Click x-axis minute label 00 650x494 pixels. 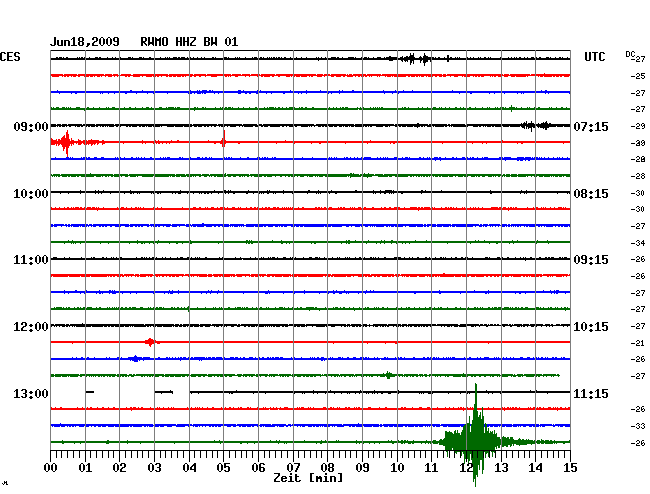pyautogui.click(x=51, y=467)
